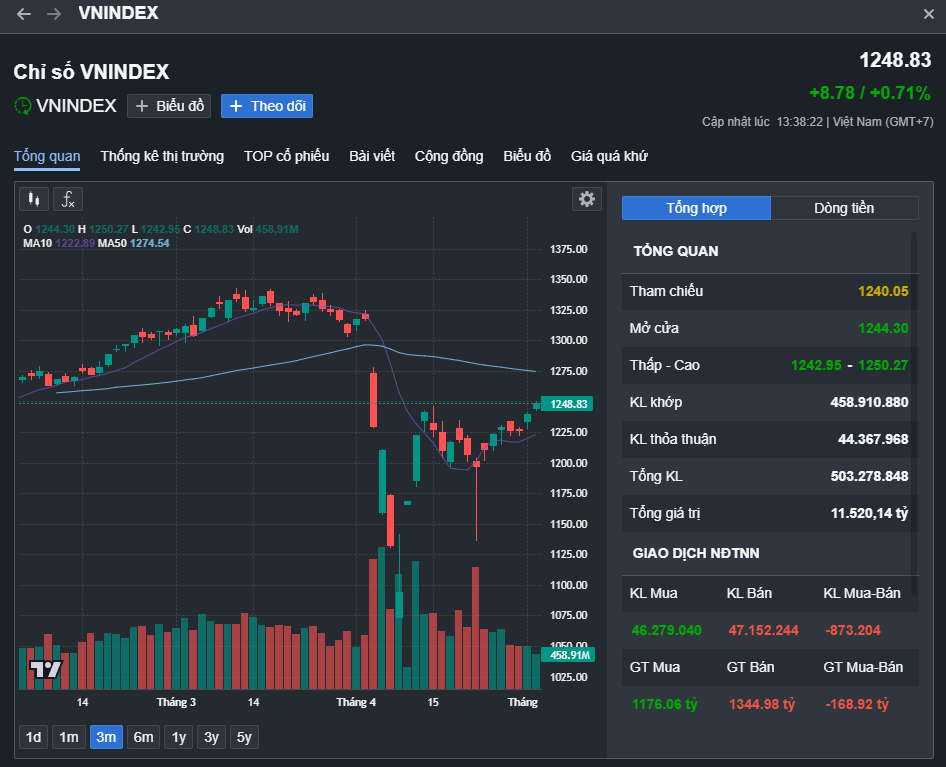Click the forward arrow navigation icon
Viewport: 946px width, 767px height.
(x=54, y=14)
